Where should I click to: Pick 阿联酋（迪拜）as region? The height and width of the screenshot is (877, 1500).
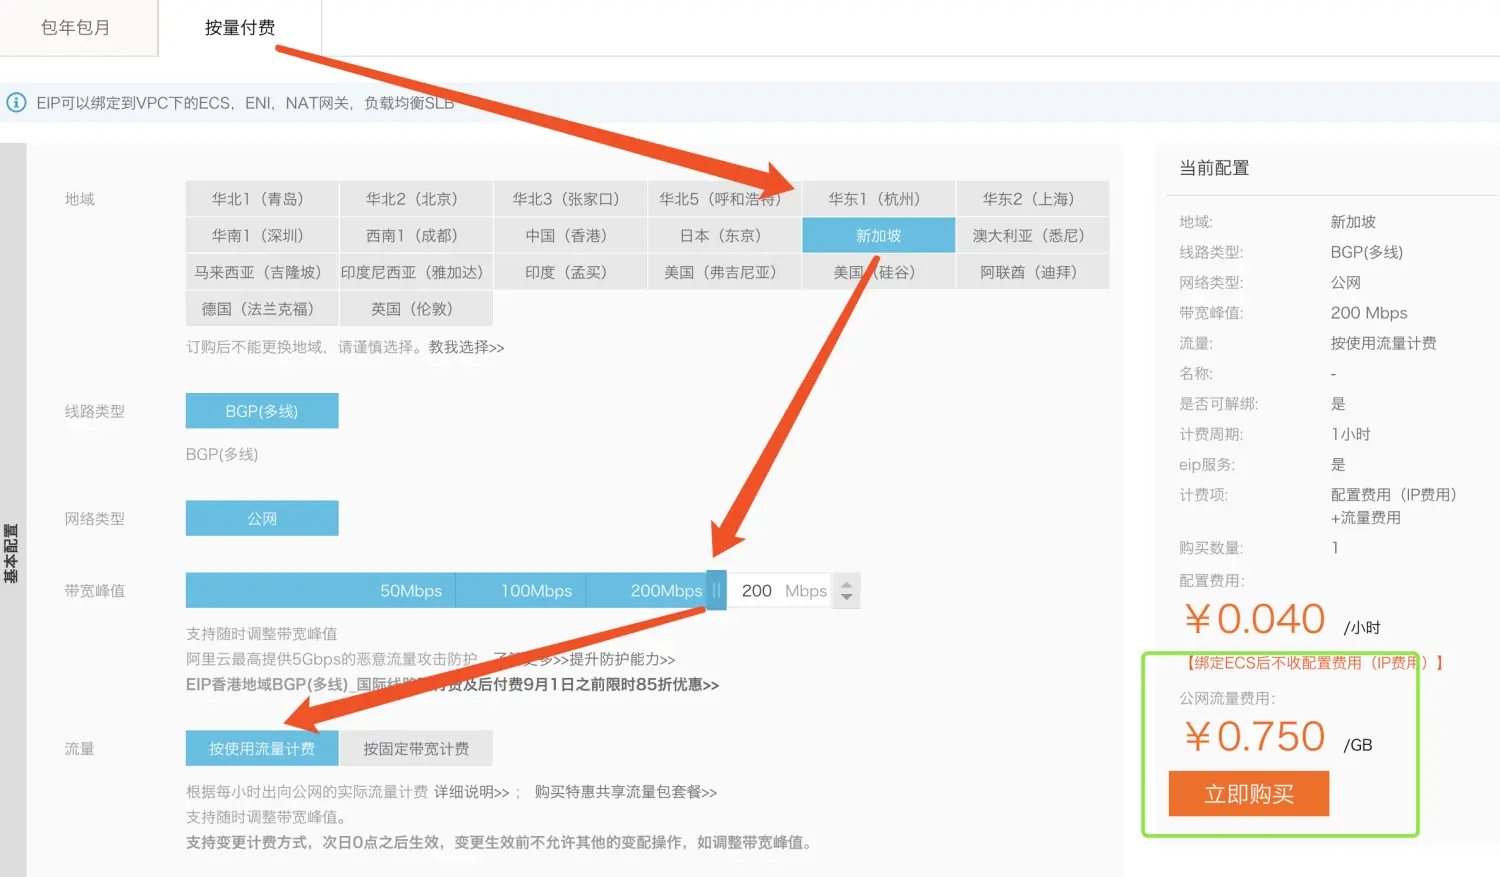[x=1032, y=272]
